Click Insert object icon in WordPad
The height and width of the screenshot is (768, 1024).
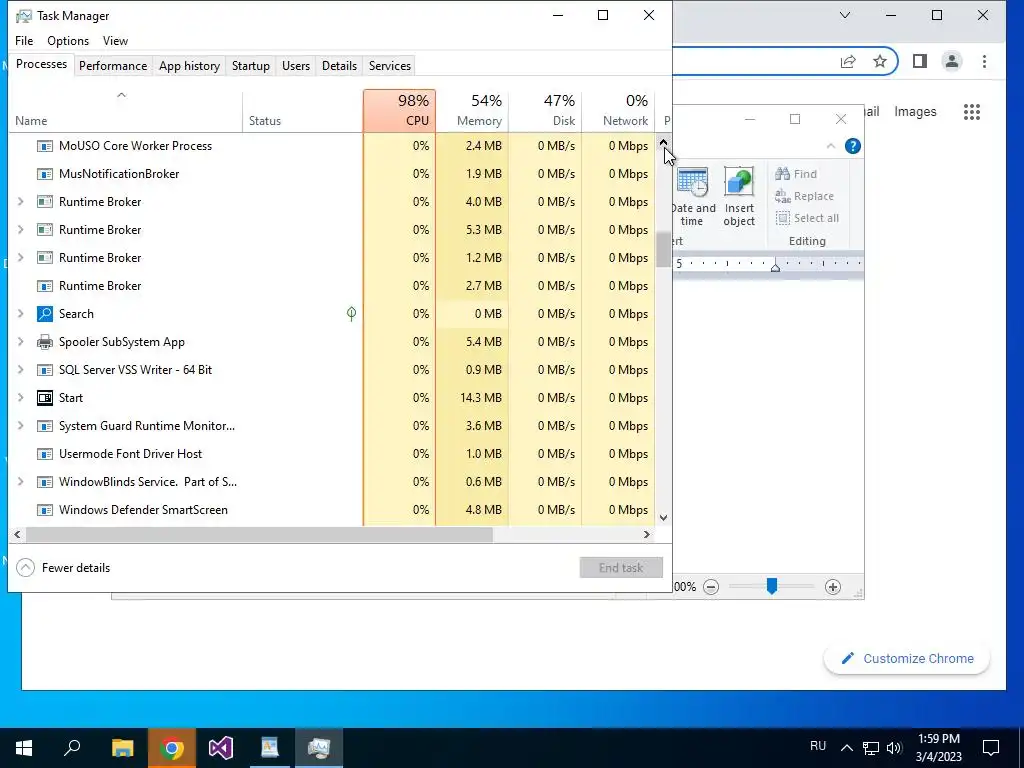[739, 182]
